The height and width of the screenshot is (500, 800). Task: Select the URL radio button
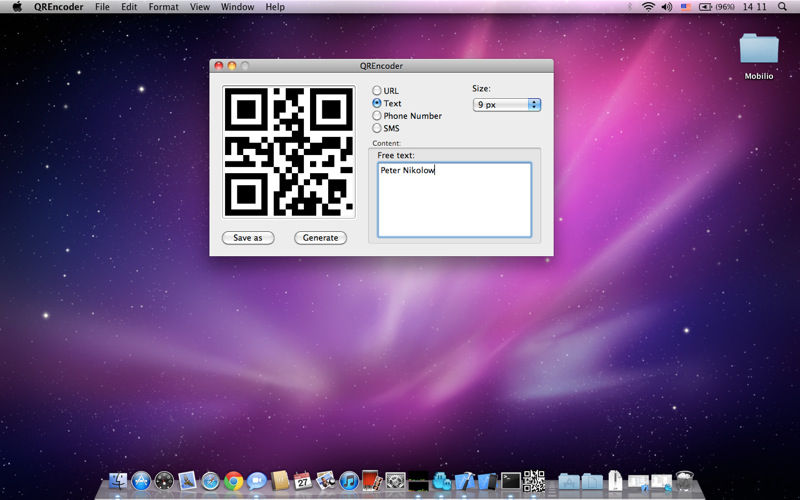coord(377,90)
